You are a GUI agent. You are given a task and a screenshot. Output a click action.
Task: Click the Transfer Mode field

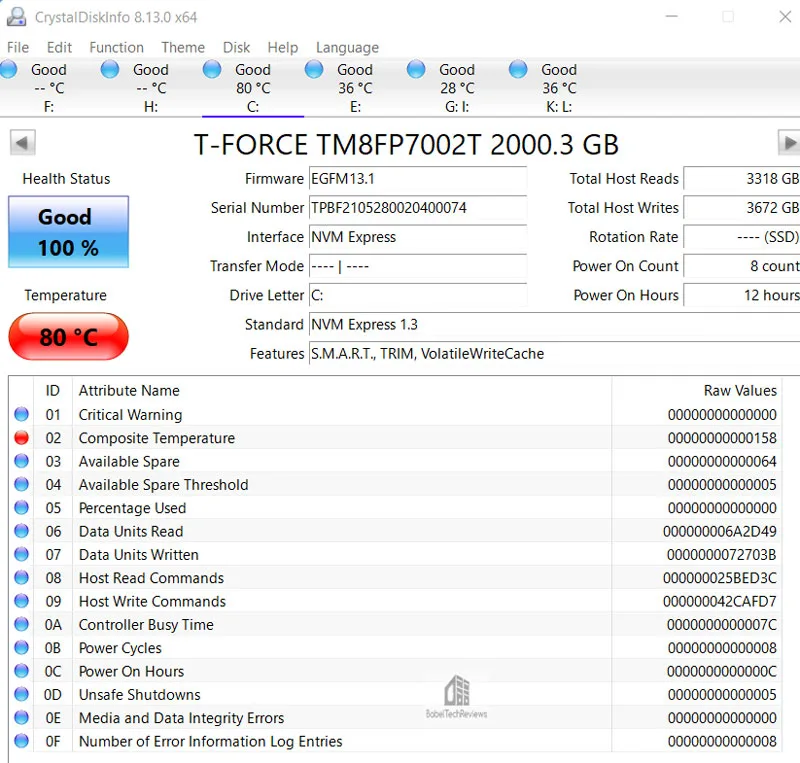pos(418,266)
